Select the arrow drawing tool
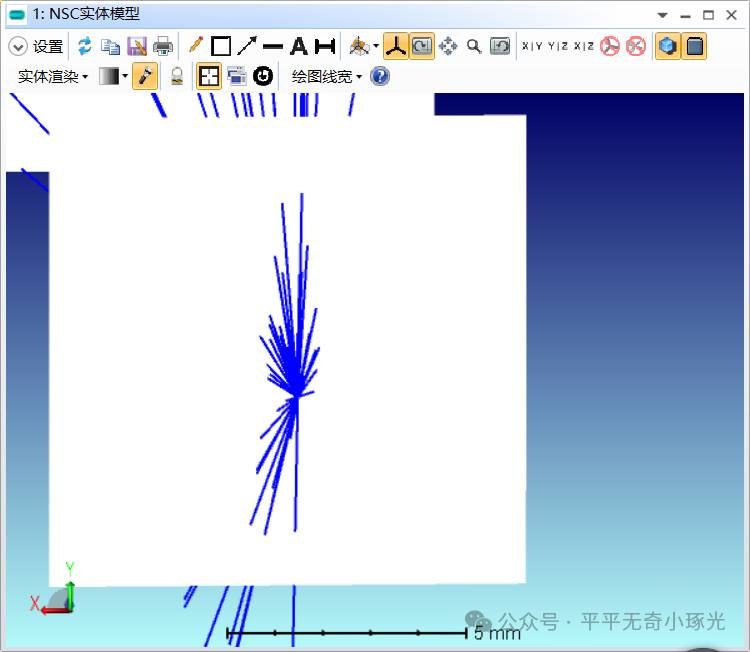 (x=247, y=46)
